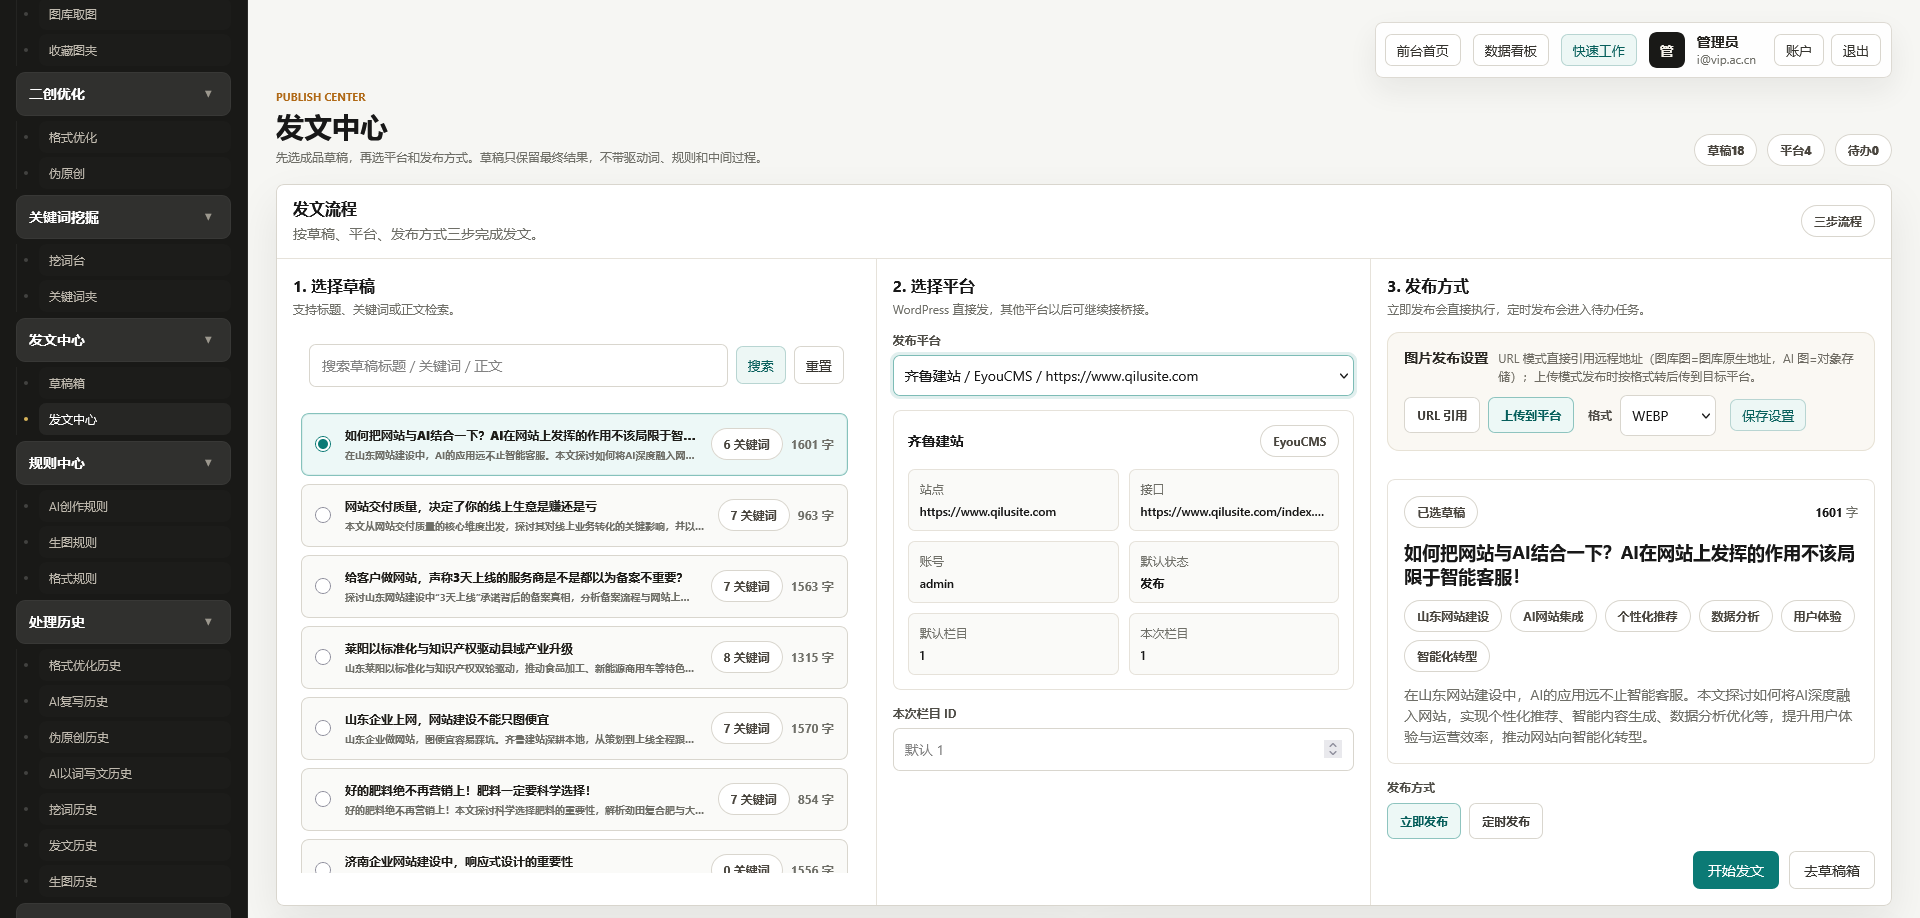Image resolution: width=1920 pixels, height=918 pixels.
Task: Choose the URL 引用 image mode
Action: pos(1442,415)
